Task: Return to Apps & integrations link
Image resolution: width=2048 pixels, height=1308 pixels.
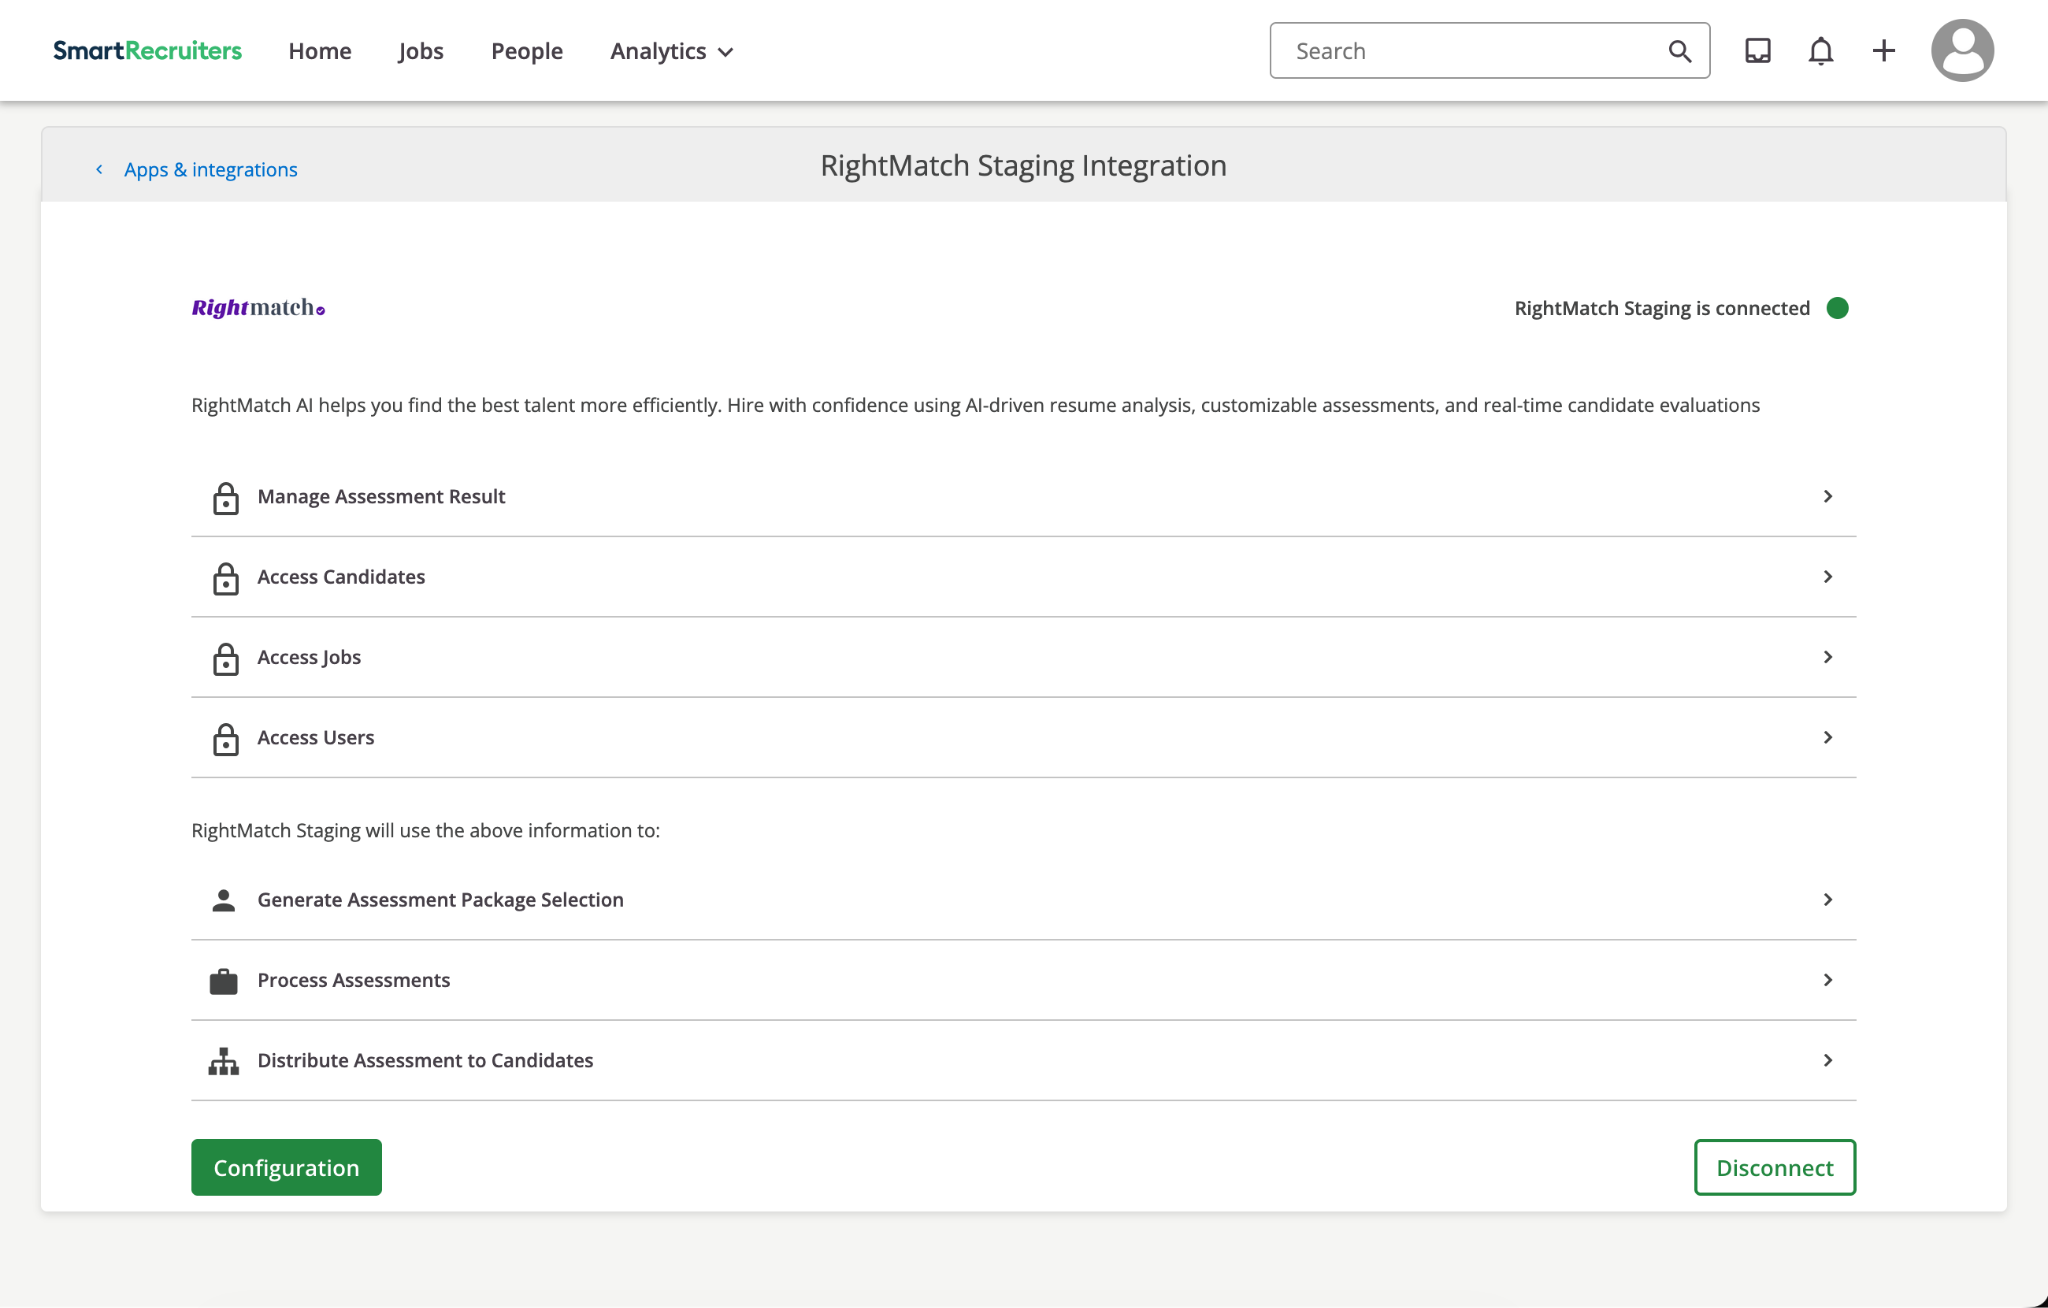Action: pyautogui.click(x=211, y=169)
